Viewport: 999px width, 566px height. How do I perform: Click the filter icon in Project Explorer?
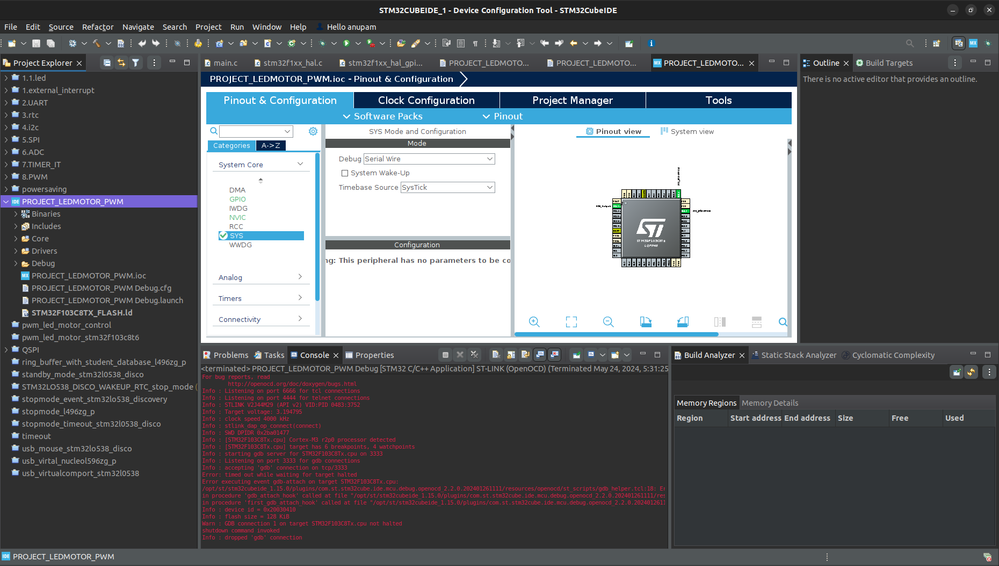pos(136,63)
